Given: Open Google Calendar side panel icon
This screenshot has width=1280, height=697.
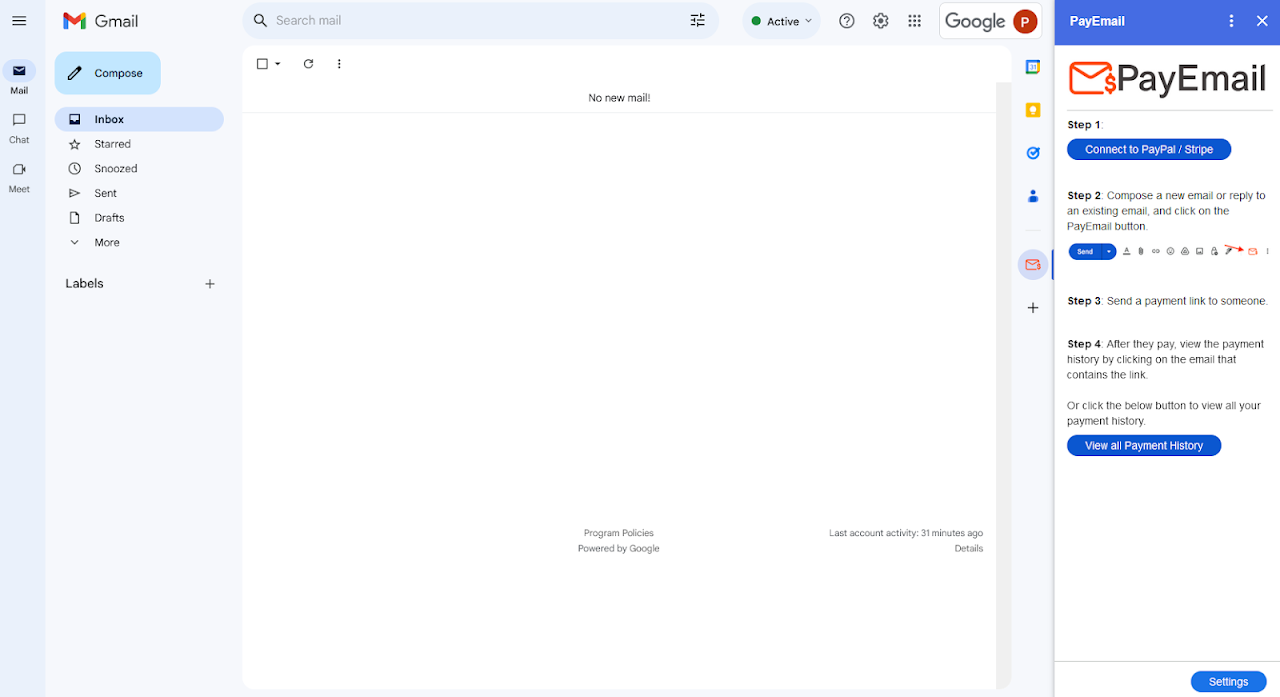Looking at the screenshot, I should [x=1033, y=67].
